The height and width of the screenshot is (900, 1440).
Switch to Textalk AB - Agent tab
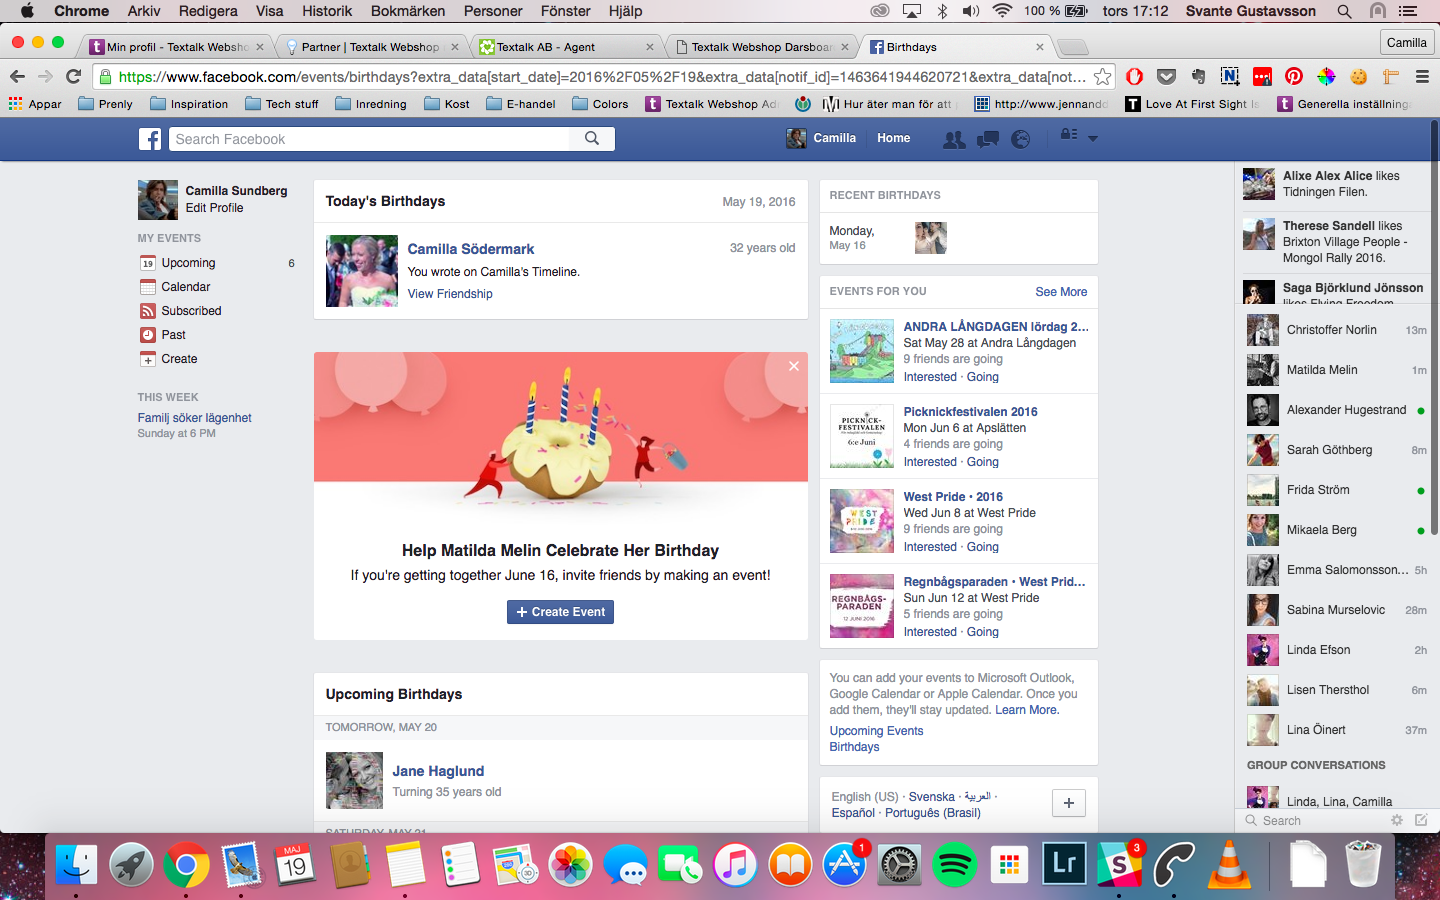coord(565,47)
